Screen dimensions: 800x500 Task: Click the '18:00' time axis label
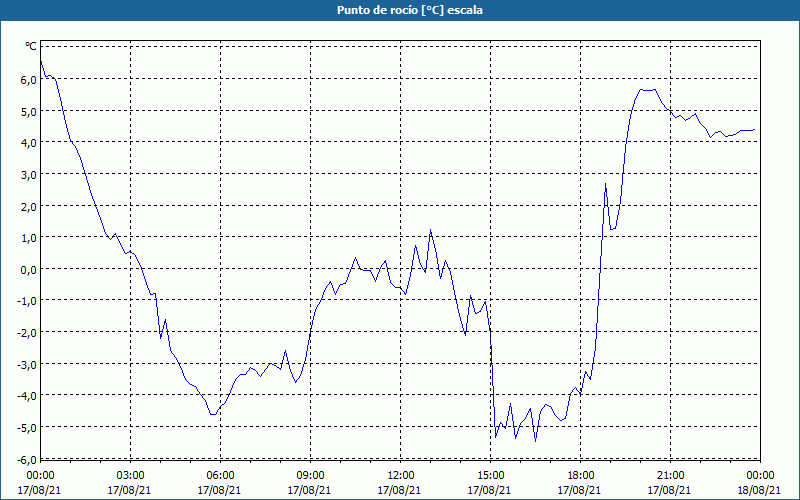pyautogui.click(x=580, y=476)
